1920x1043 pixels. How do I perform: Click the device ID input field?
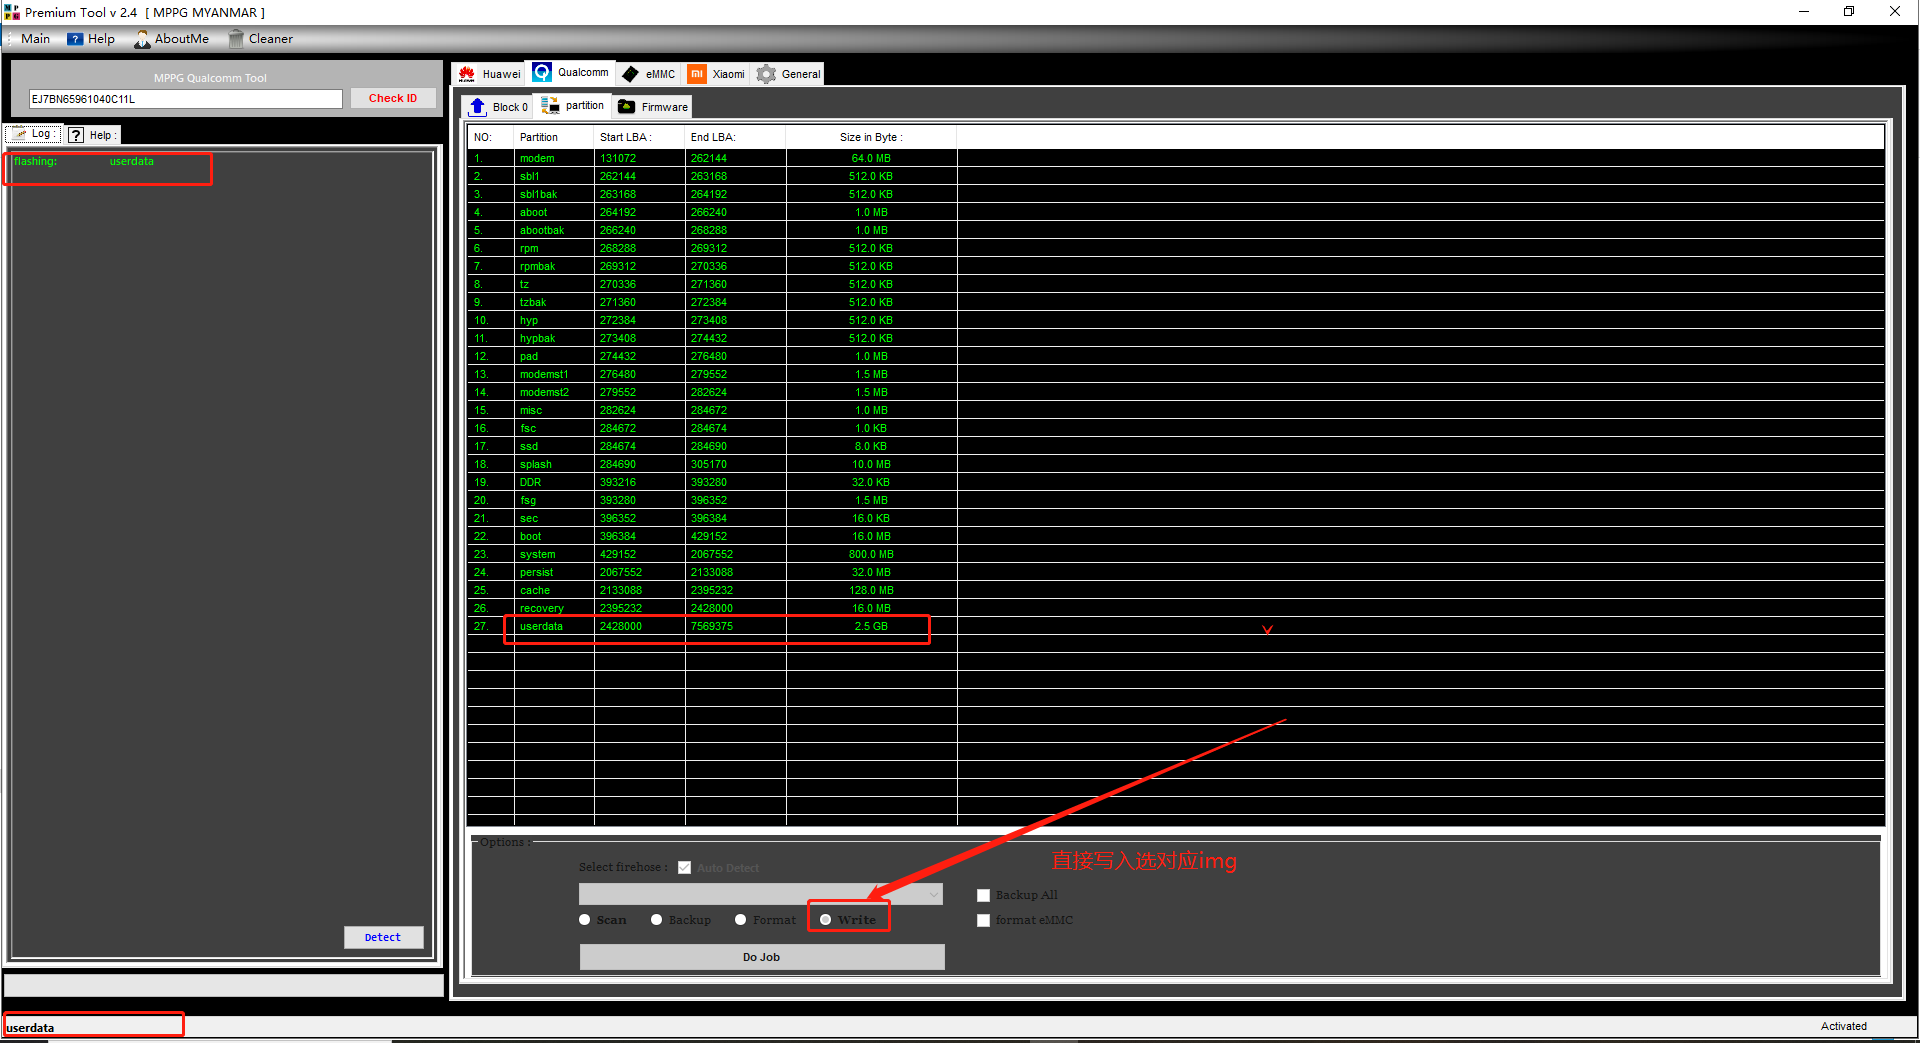pyautogui.click(x=185, y=99)
